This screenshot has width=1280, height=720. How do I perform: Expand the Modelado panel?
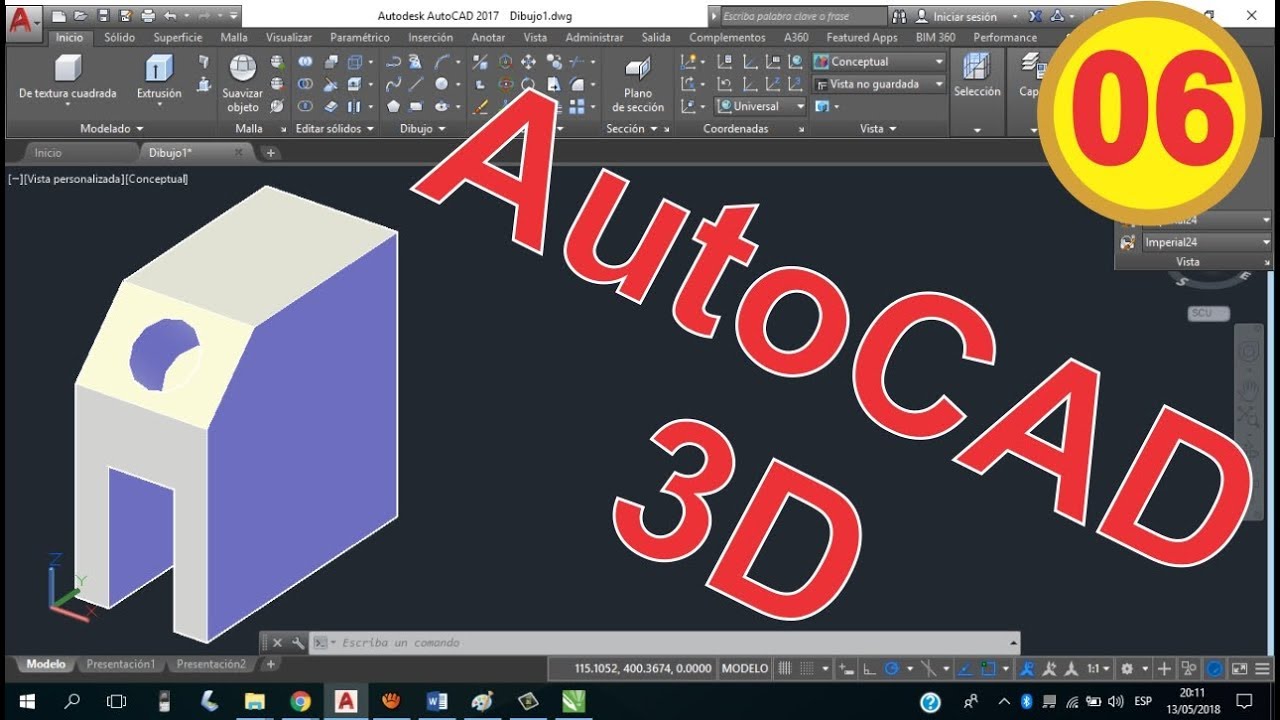pos(112,129)
